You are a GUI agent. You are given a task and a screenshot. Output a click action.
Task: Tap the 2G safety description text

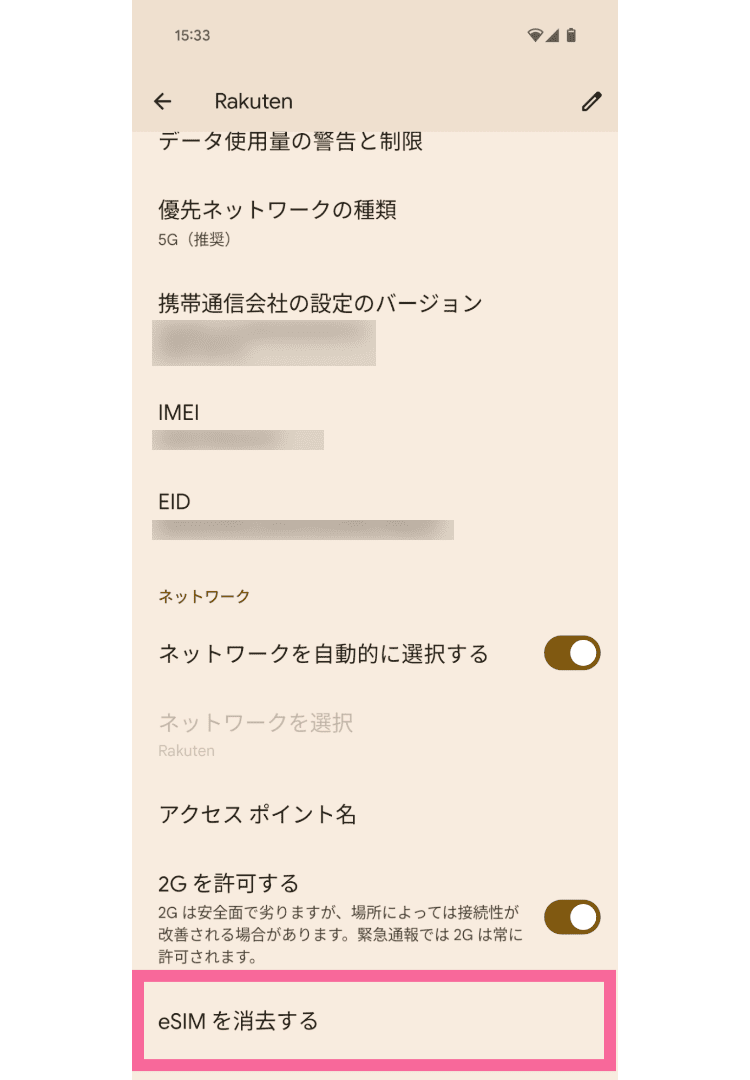(340, 934)
